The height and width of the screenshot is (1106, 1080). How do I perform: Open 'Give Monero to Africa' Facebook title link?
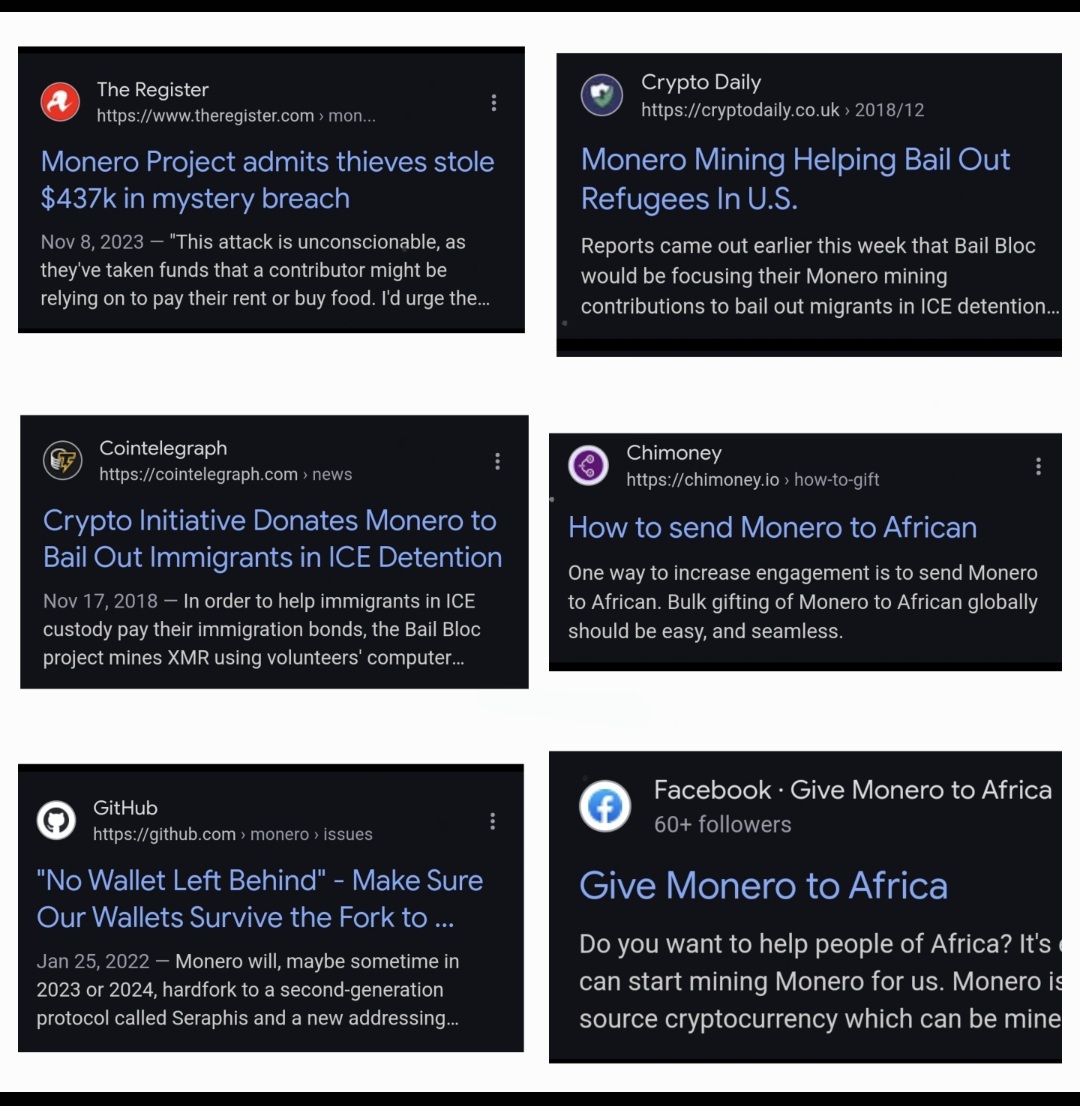[x=763, y=886]
